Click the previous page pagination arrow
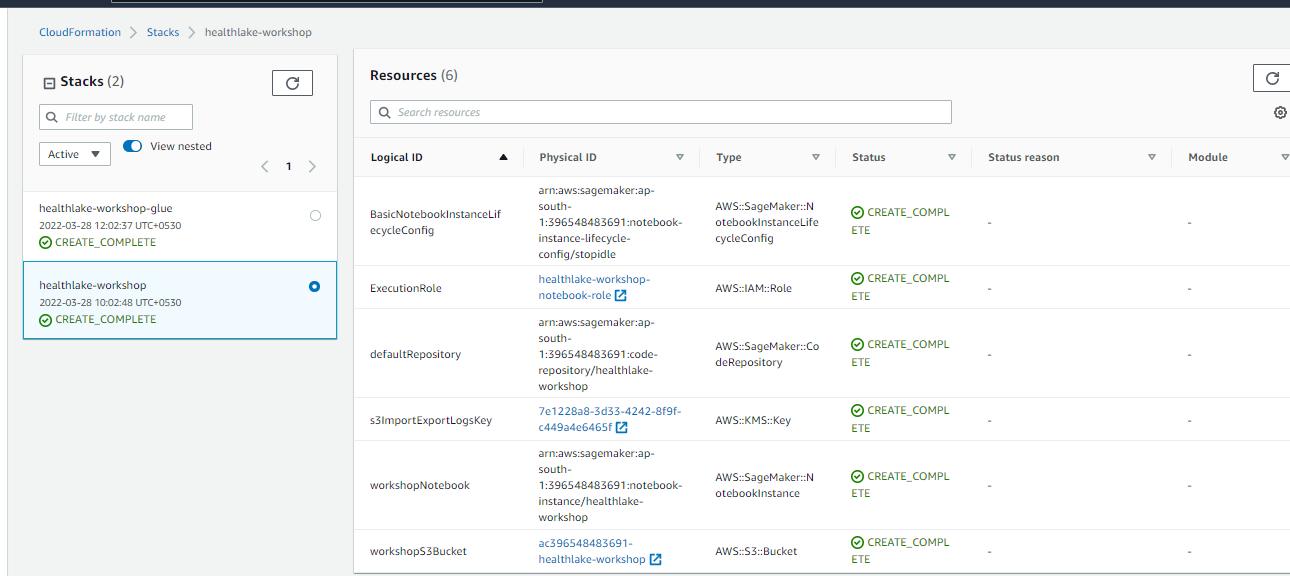The image size is (1290, 576). 265,167
